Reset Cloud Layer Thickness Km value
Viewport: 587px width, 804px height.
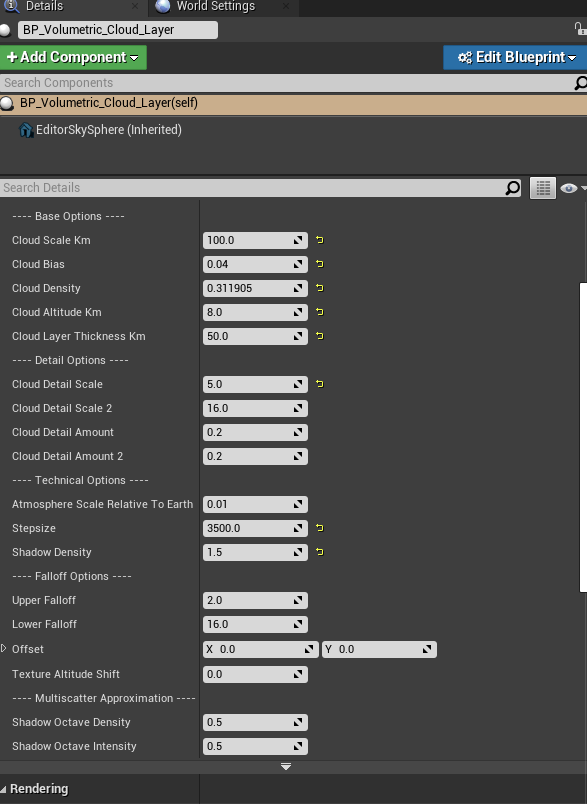[320, 336]
